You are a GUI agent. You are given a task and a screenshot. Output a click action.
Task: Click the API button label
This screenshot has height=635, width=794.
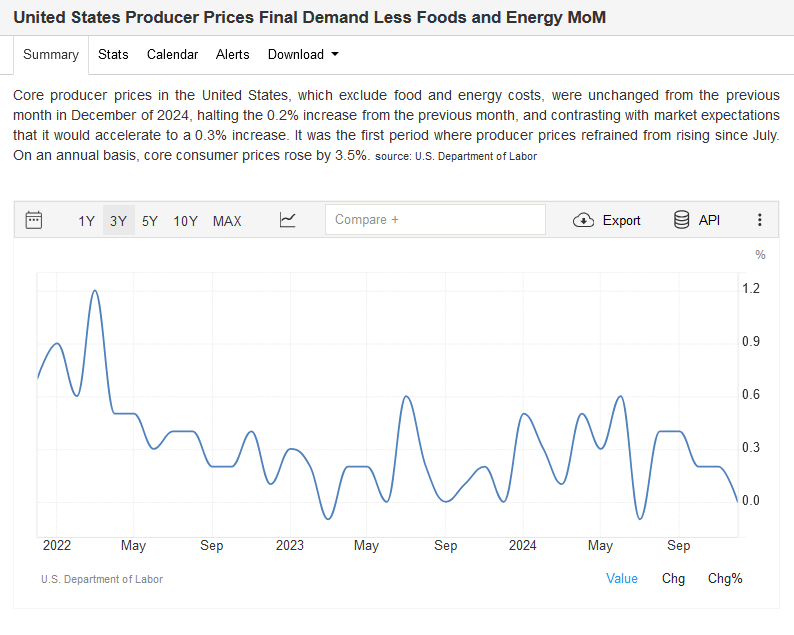[709, 220]
